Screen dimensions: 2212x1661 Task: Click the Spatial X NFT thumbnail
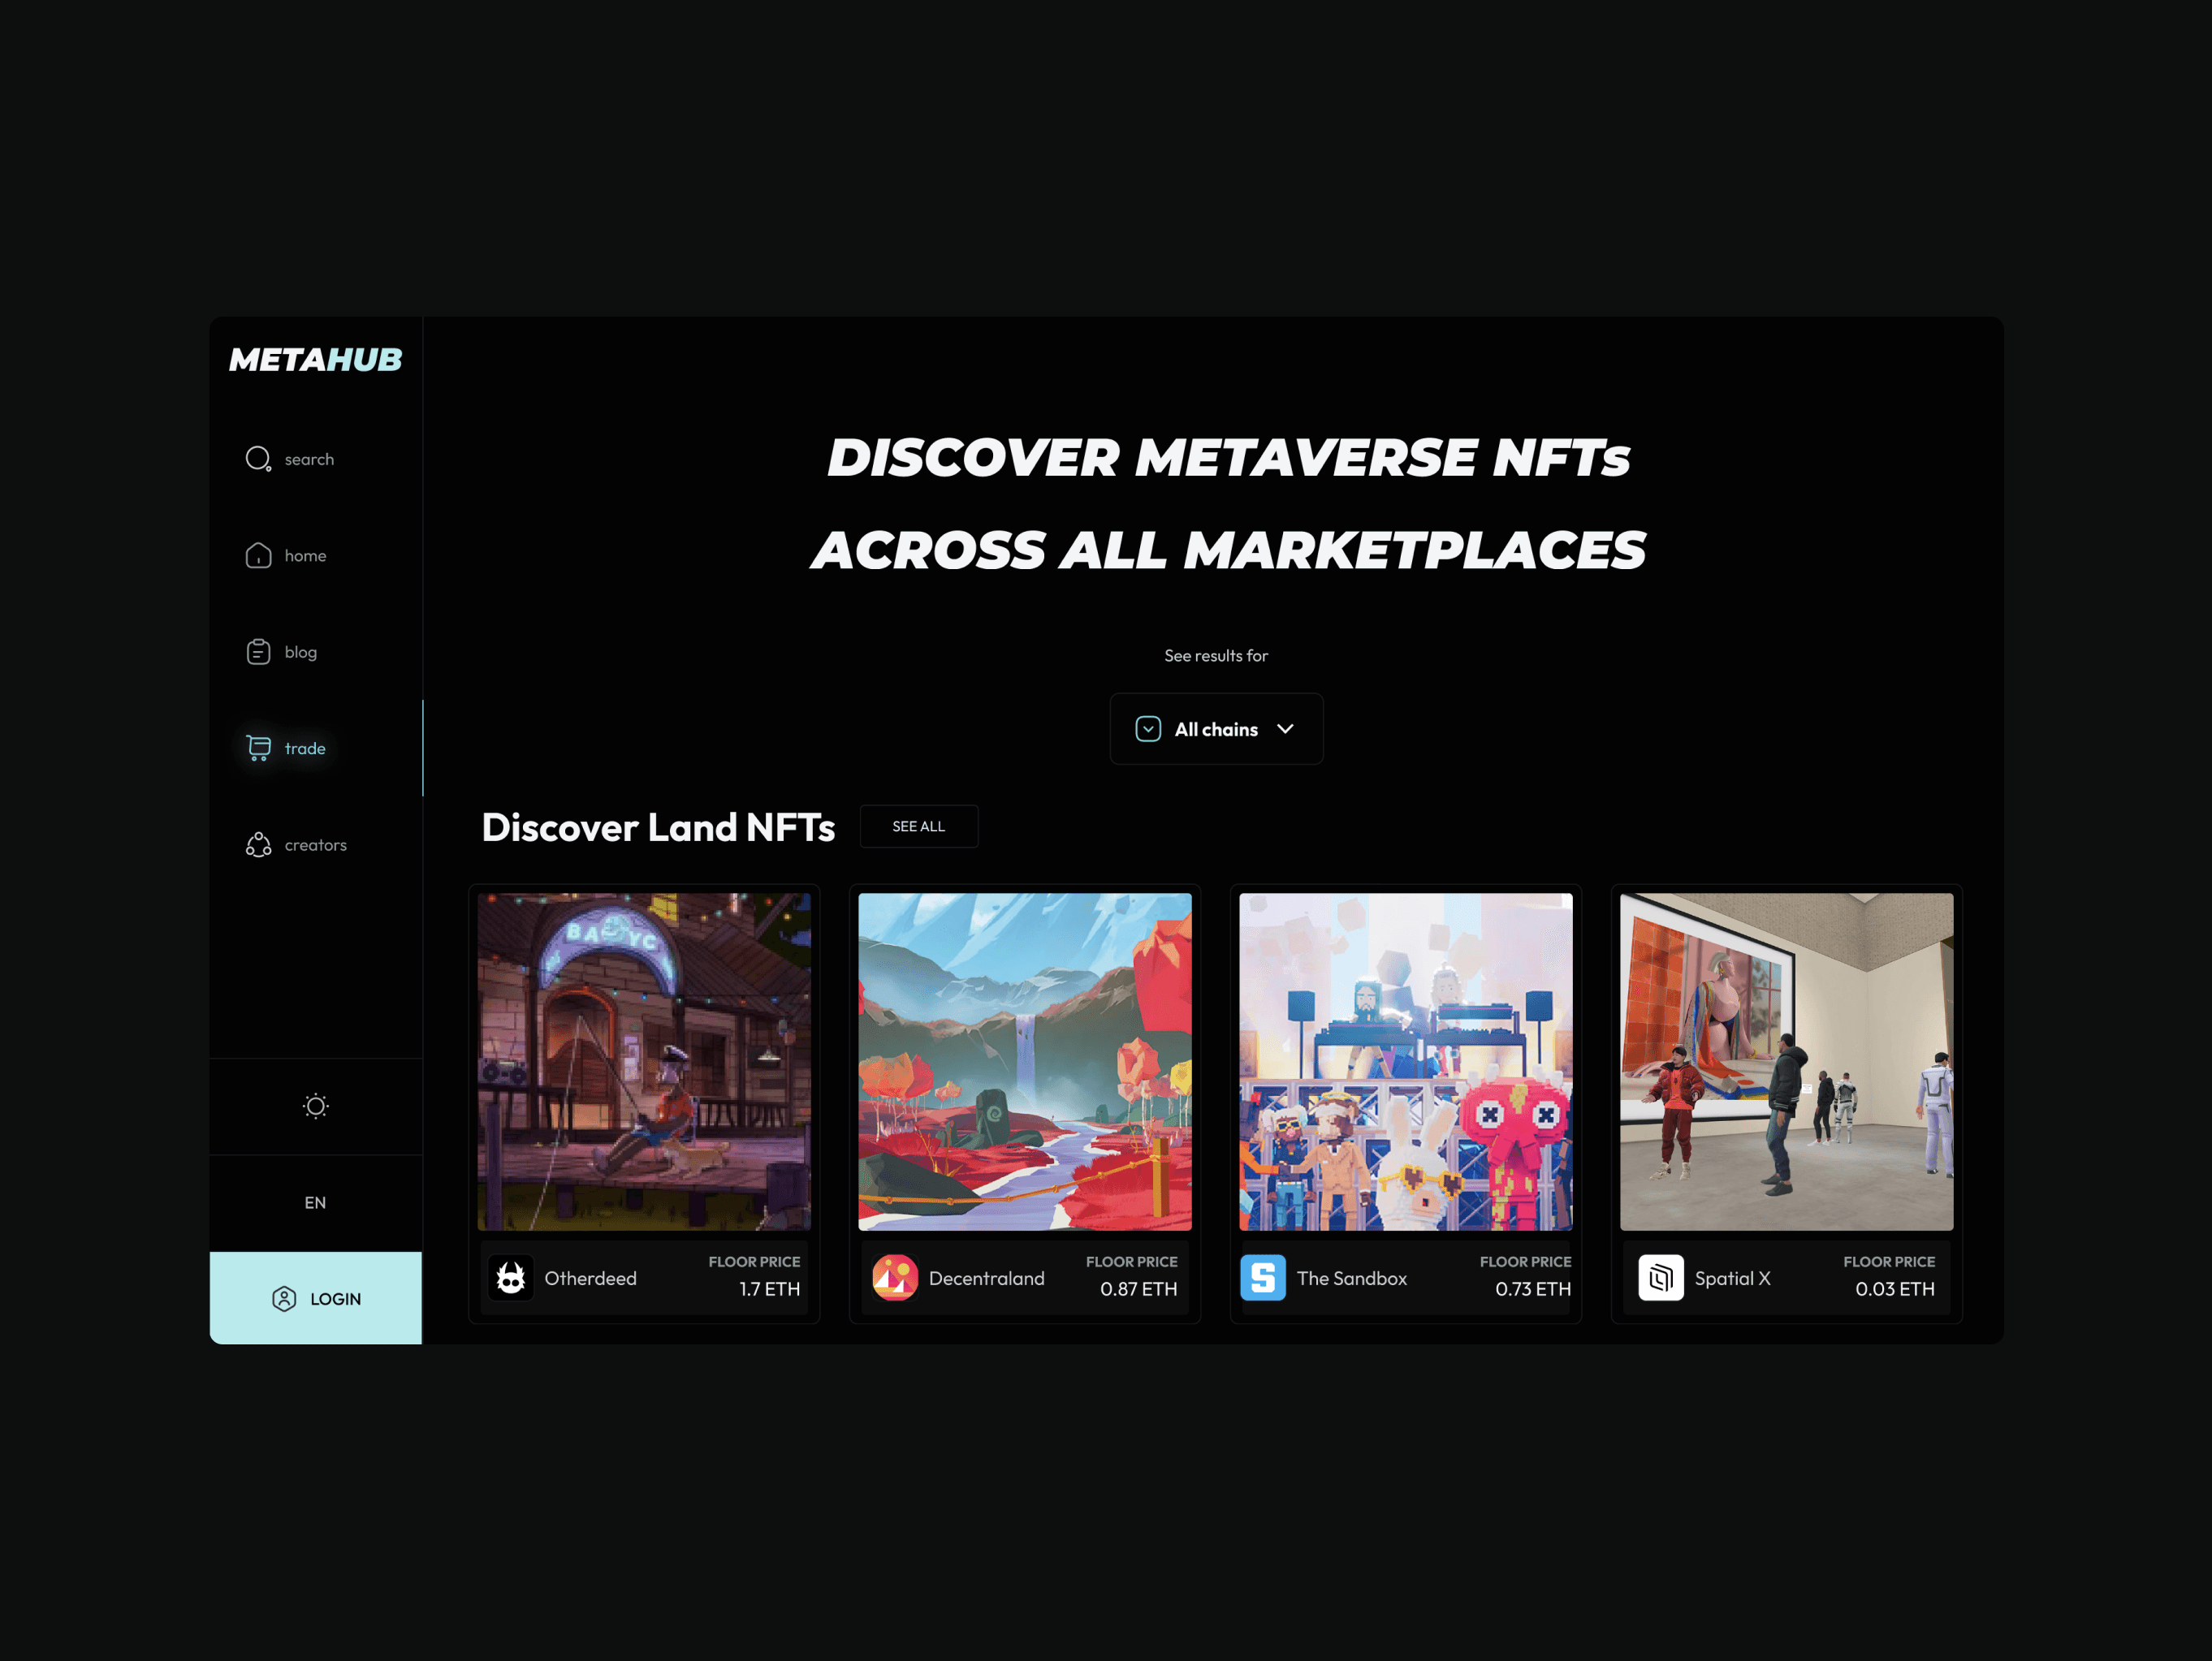(x=1786, y=1061)
